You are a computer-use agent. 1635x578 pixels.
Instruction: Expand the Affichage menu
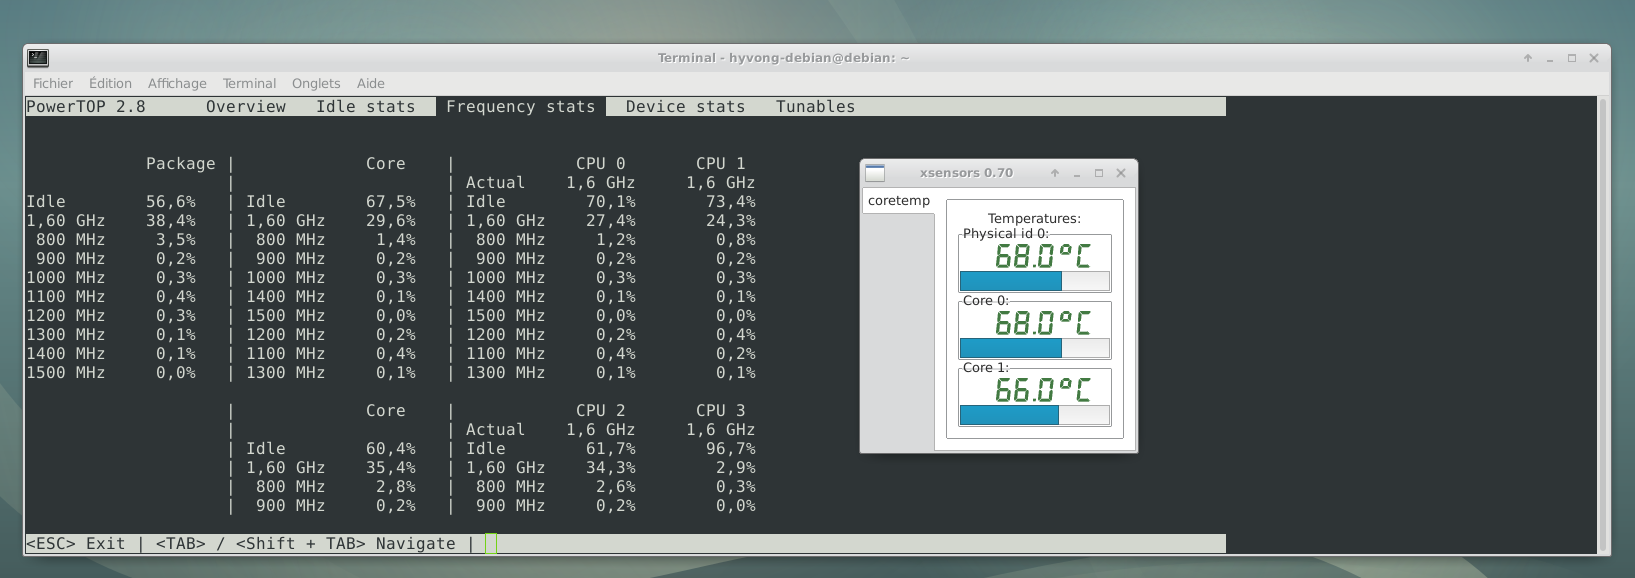pos(177,83)
